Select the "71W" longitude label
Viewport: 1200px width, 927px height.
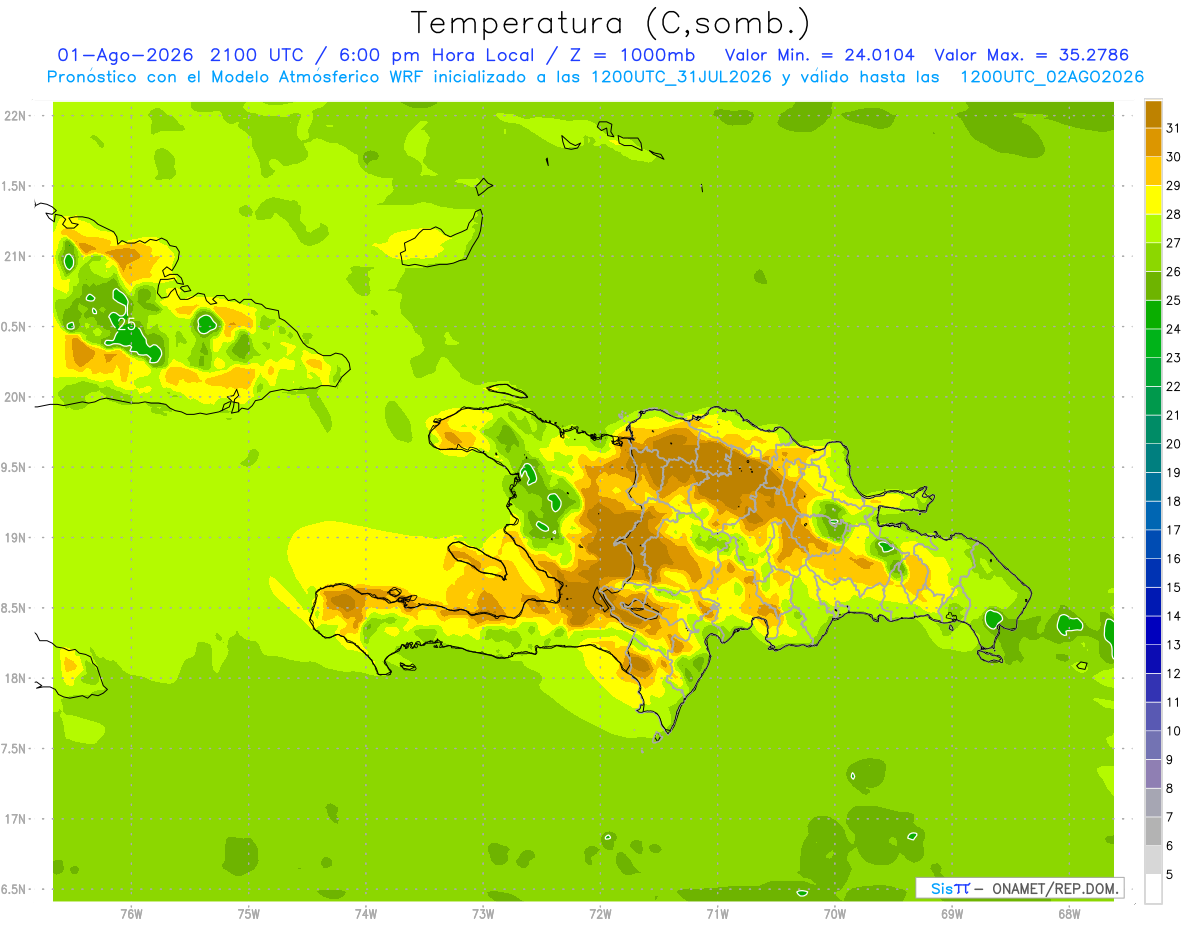coord(717,913)
